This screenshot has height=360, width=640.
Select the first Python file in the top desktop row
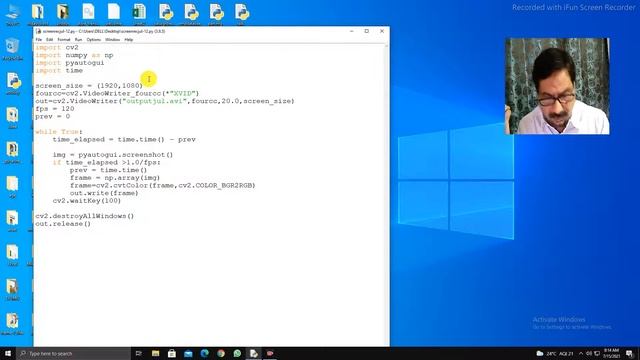165,15
